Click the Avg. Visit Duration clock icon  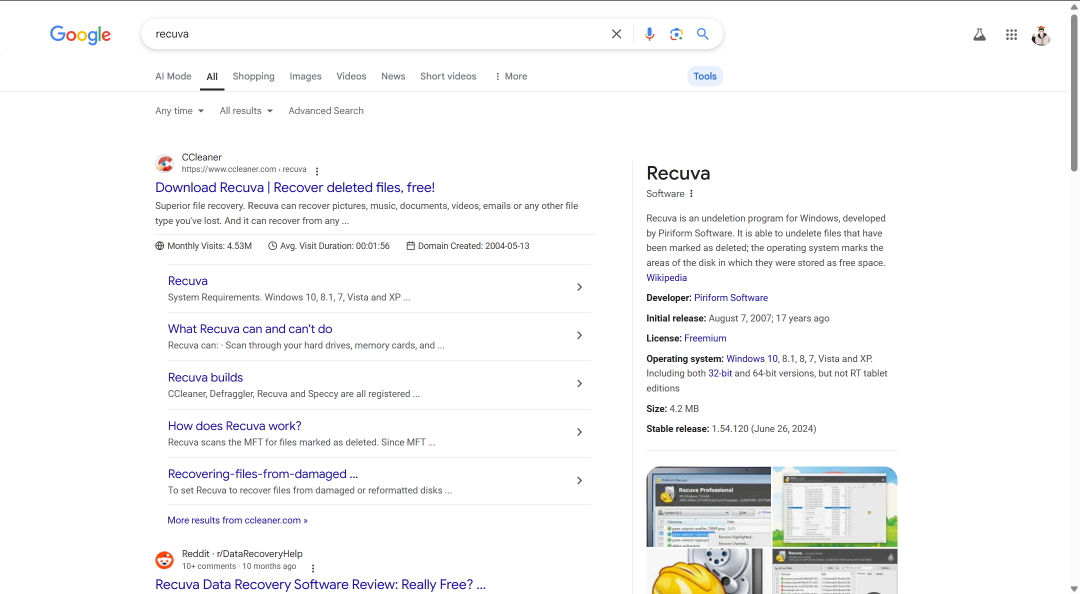pyautogui.click(x=273, y=246)
